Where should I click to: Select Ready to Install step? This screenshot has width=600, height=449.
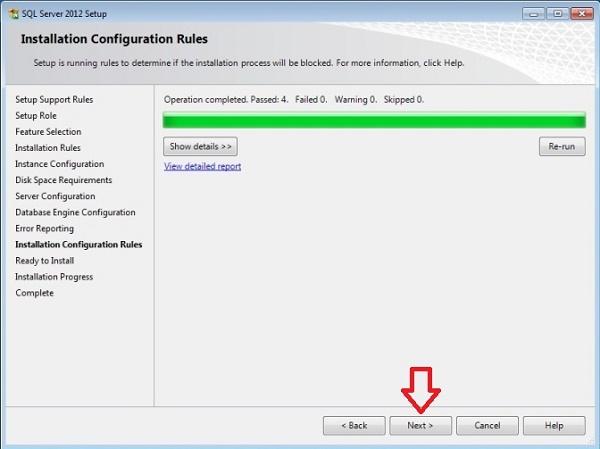point(44,261)
